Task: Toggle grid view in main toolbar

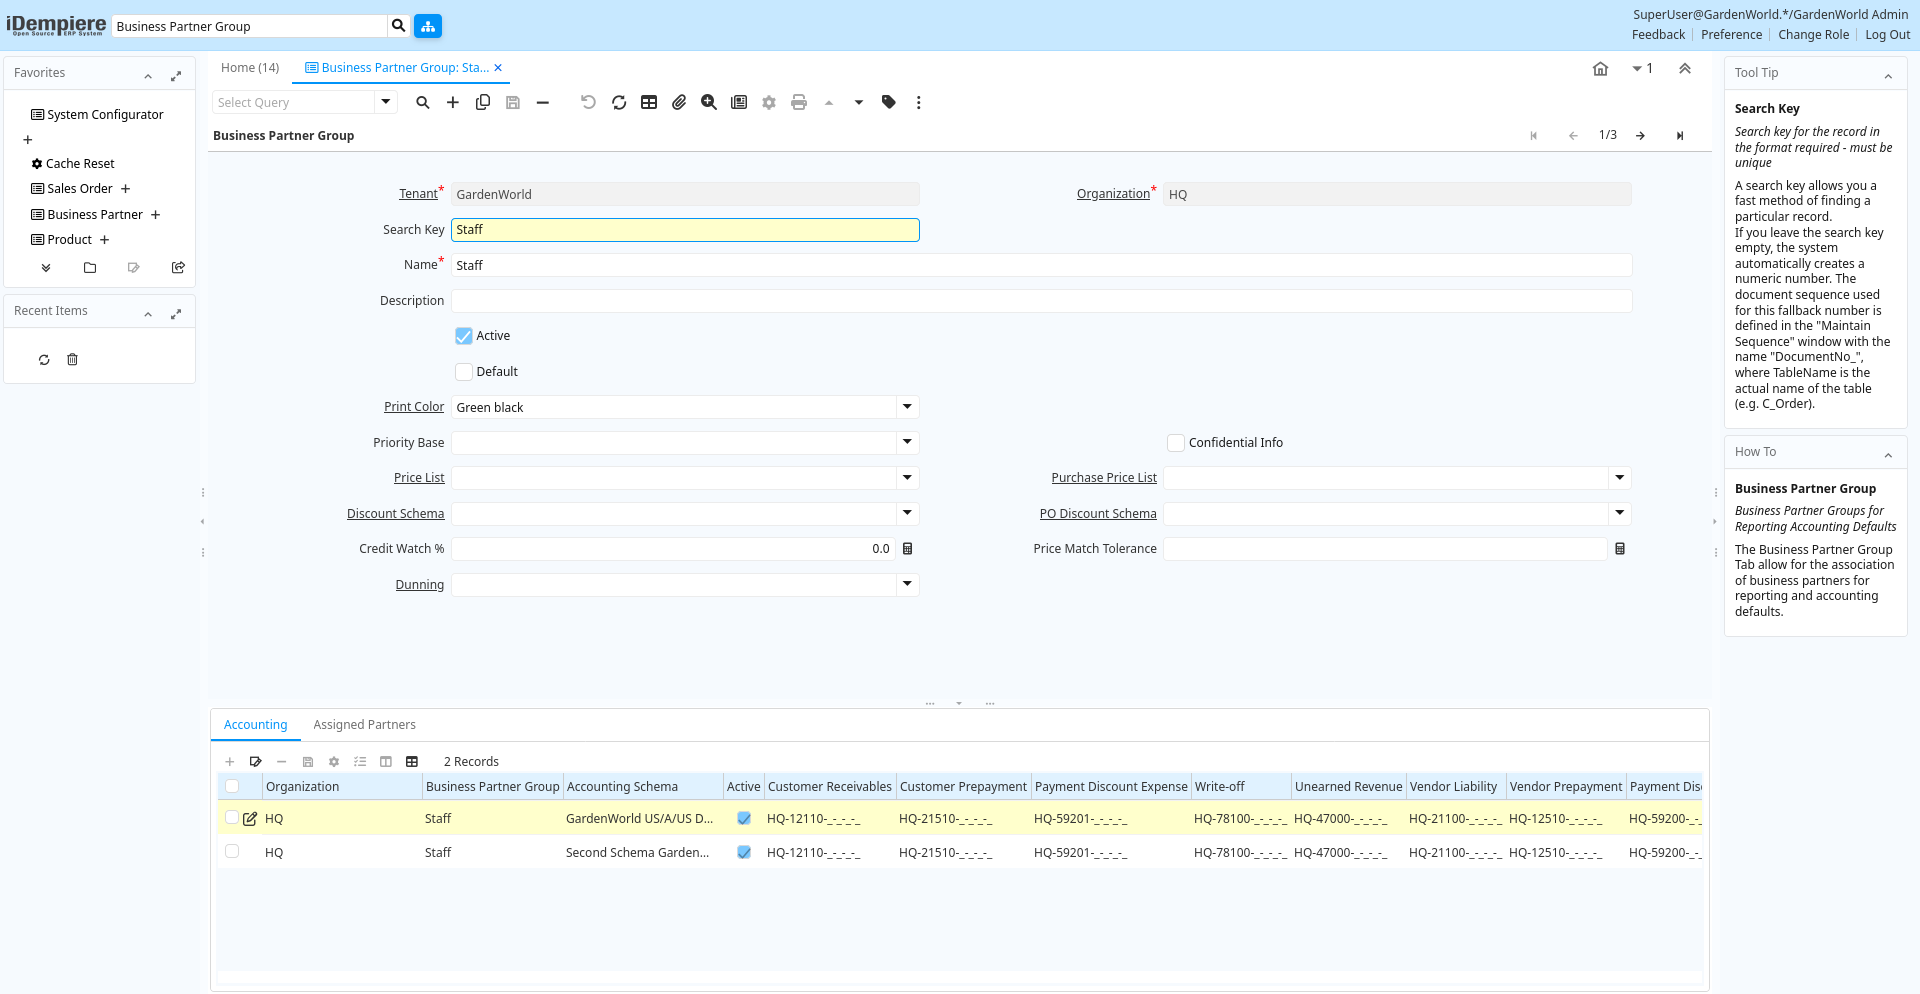Action: pos(649,102)
